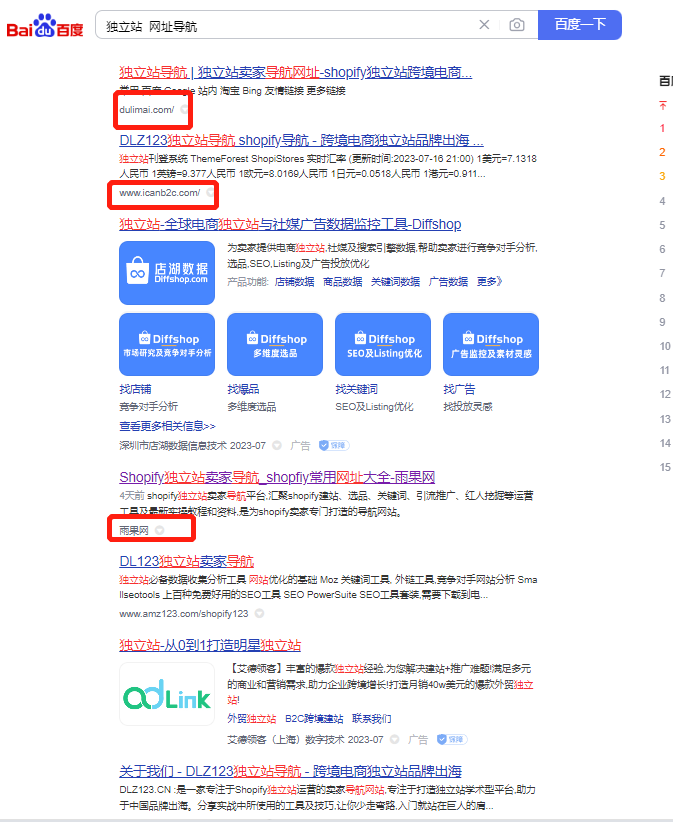Image resolution: width=673 pixels, height=822 pixels.
Task: Open info icon next to dulimai.com
Action: click(x=184, y=109)
